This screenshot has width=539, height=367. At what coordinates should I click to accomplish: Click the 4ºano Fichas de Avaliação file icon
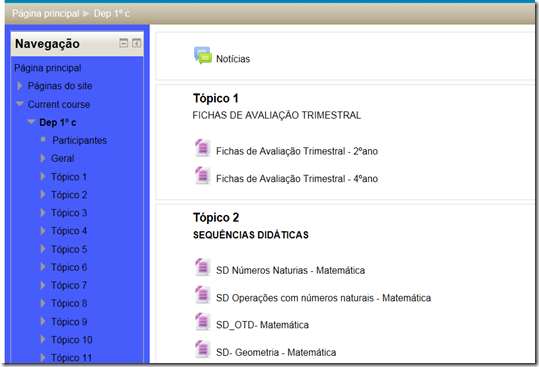tap(202, 176)
